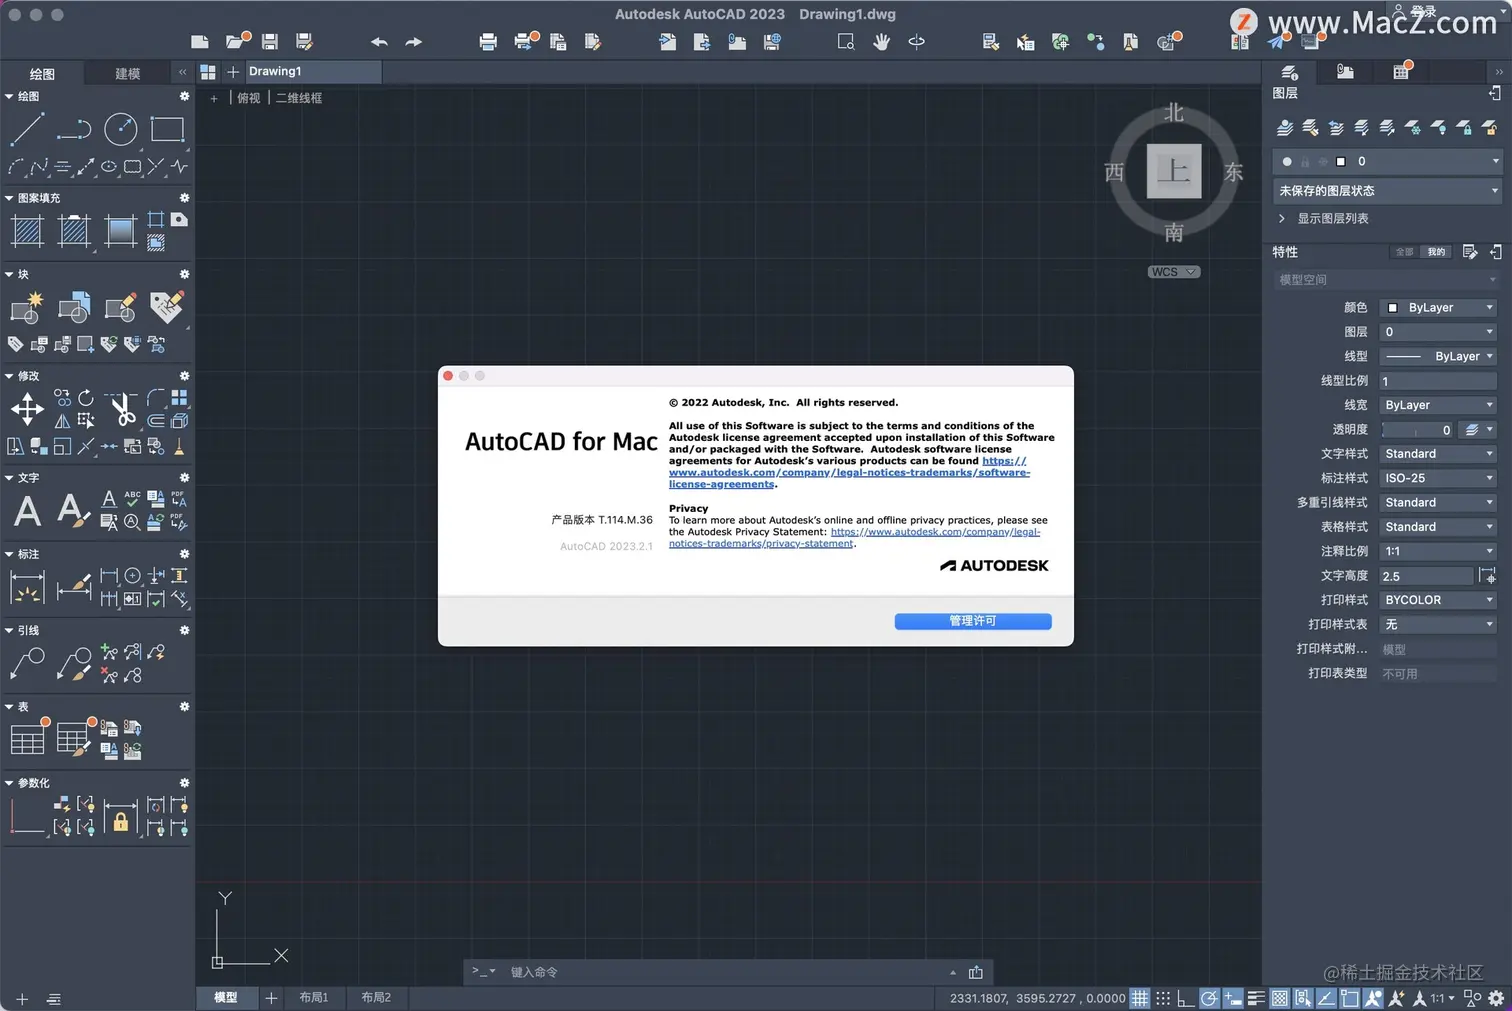
Task: Toggle snap mode in status bar
Action: 1163,998
